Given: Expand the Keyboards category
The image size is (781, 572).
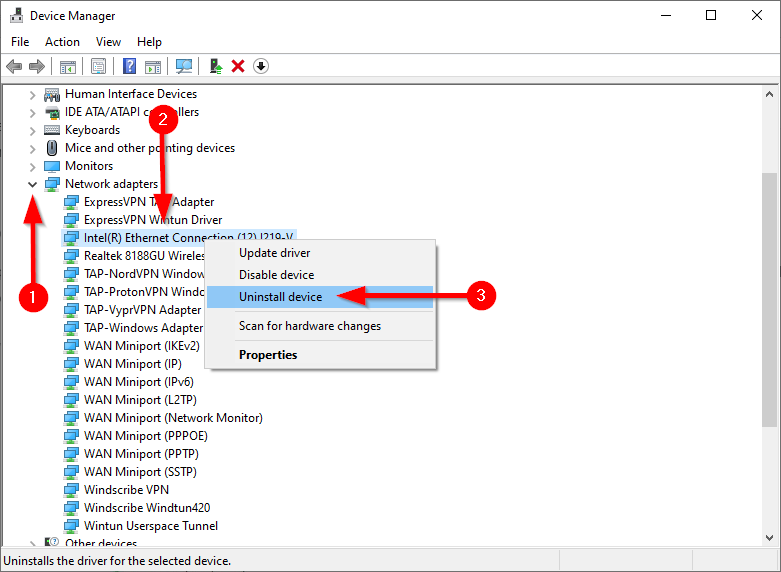Looking at the screenshot, I should (x=32, y=130).
